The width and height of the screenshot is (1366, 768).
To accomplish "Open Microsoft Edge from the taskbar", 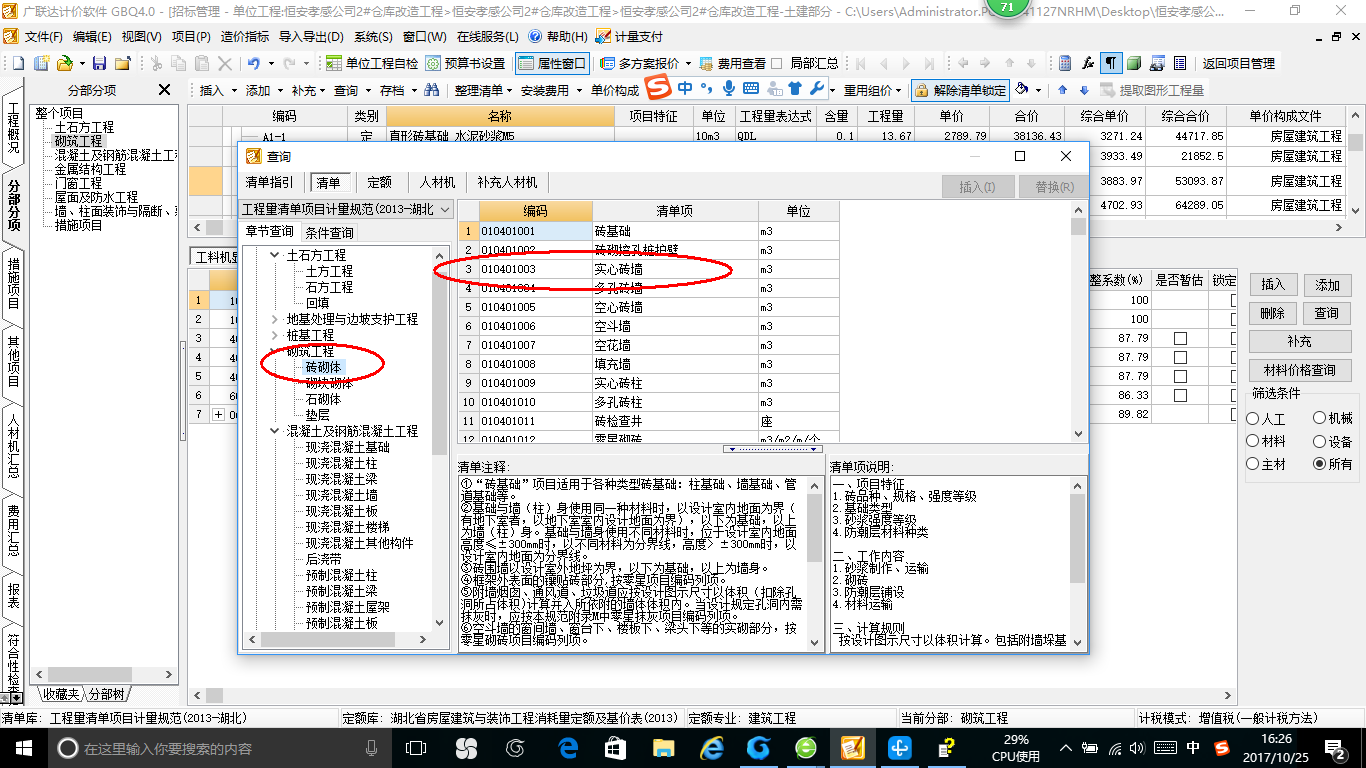I will (x=569, y=748).
